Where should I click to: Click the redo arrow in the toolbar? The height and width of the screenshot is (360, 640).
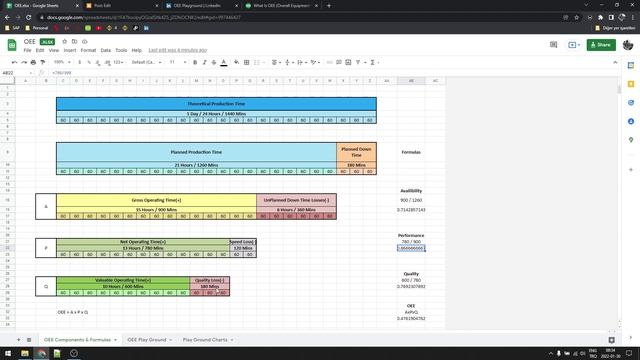(24, 62)
